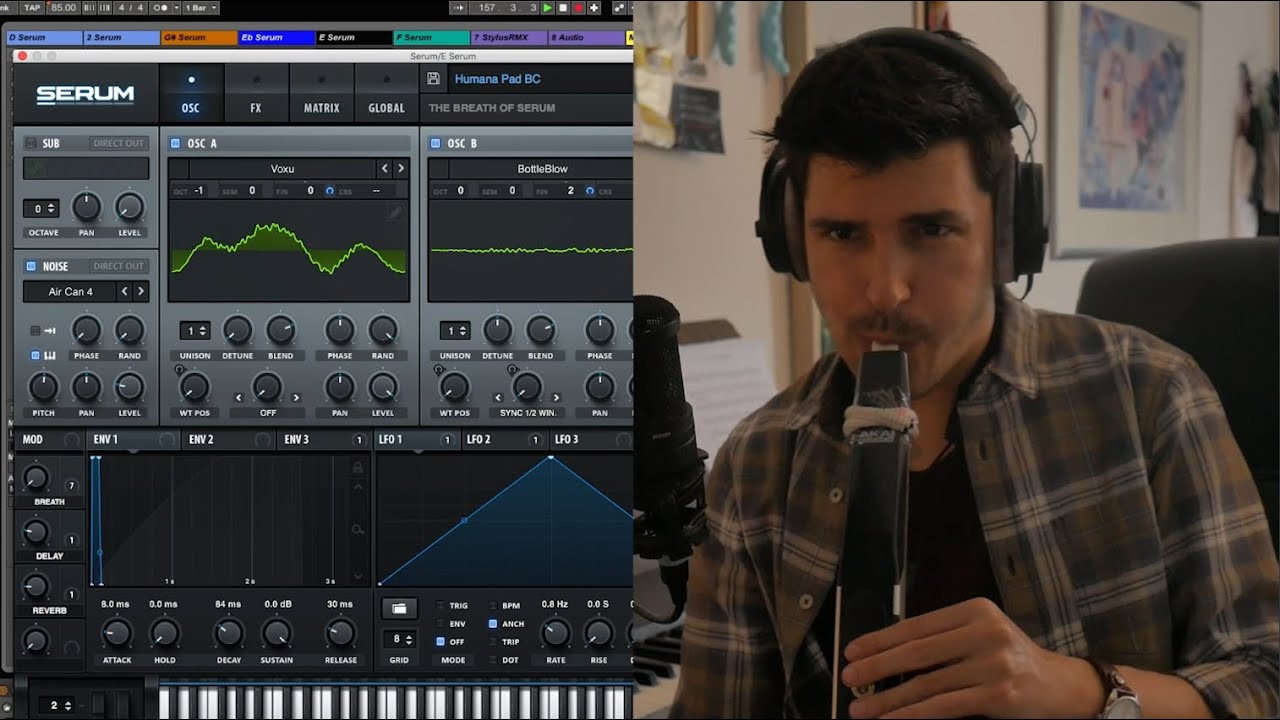Click OSC A warp mode next arrow near OFF
This screenshot has width=1280, height=720.
click(295, 398)
